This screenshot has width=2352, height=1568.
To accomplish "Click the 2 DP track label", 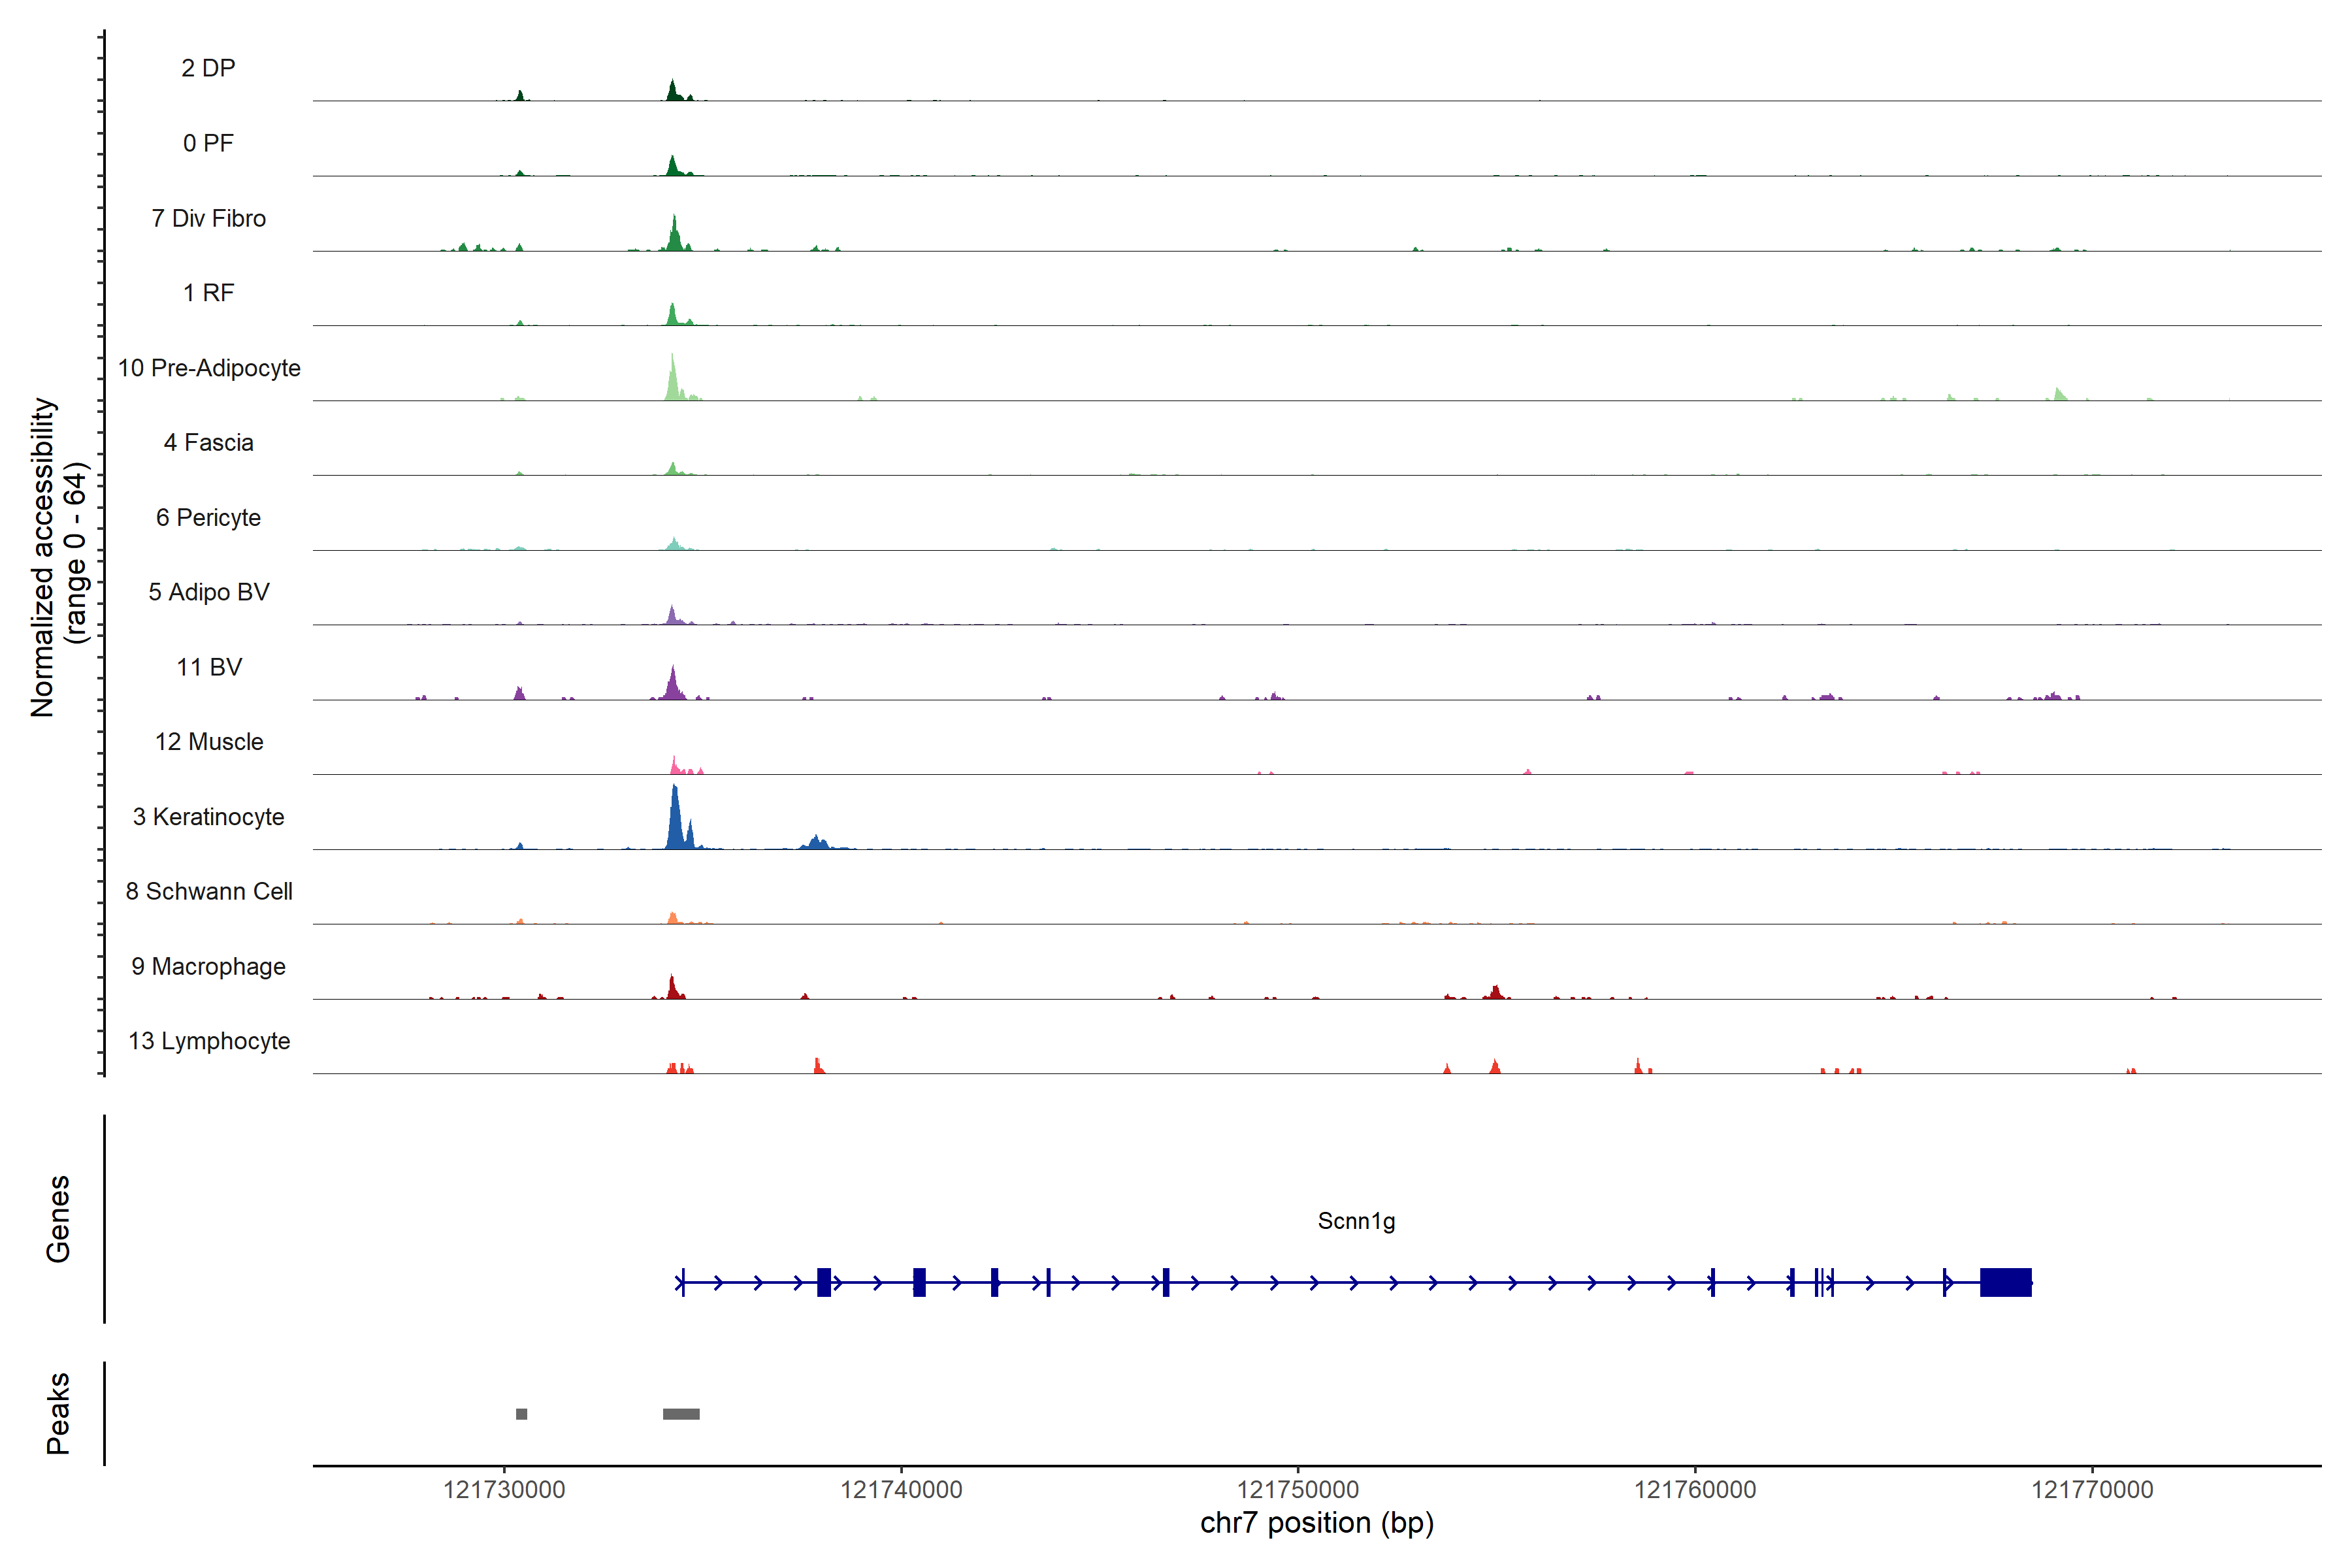I will coord(208,68).
